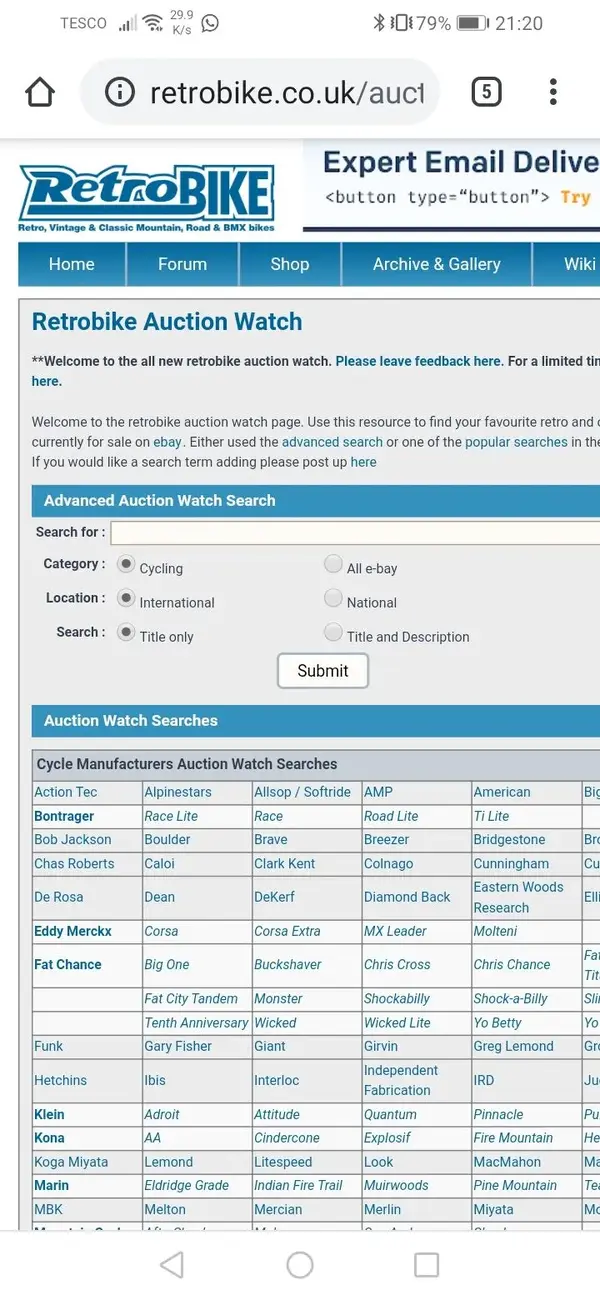Tap the Android home circle button

[300, 1265]
